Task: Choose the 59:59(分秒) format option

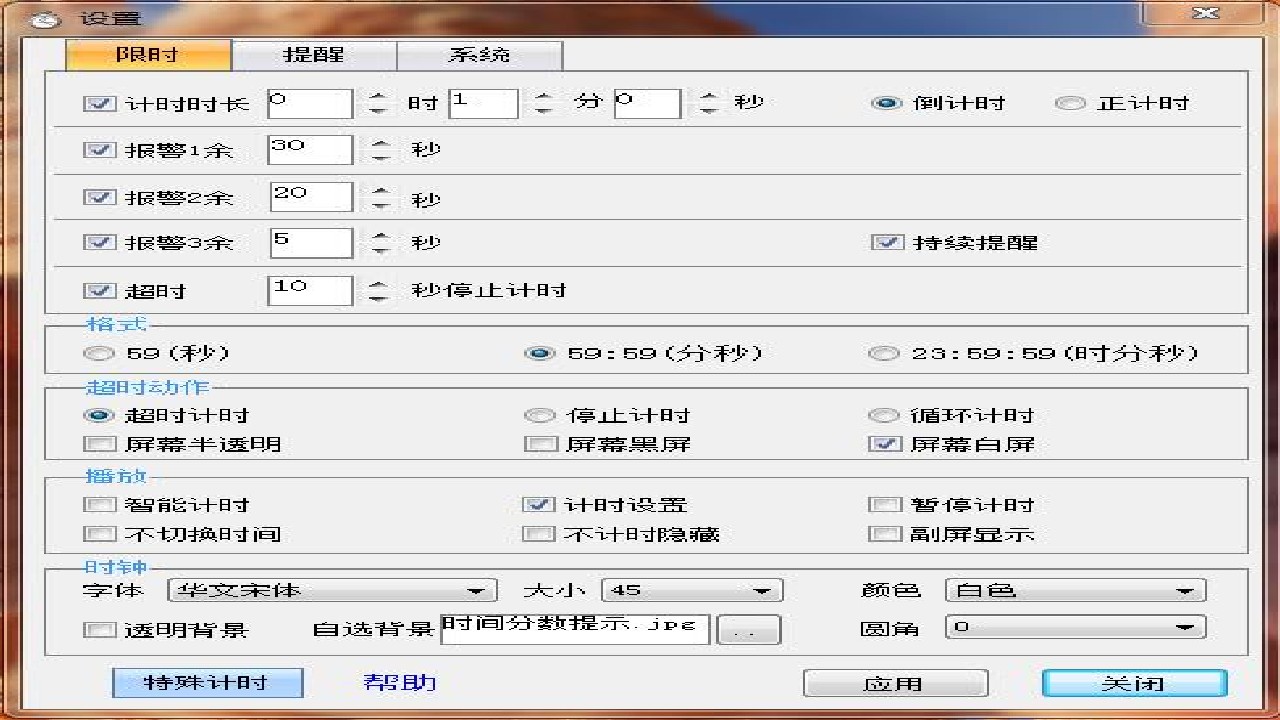Action: pyautogui.click(x=540, y=353)
